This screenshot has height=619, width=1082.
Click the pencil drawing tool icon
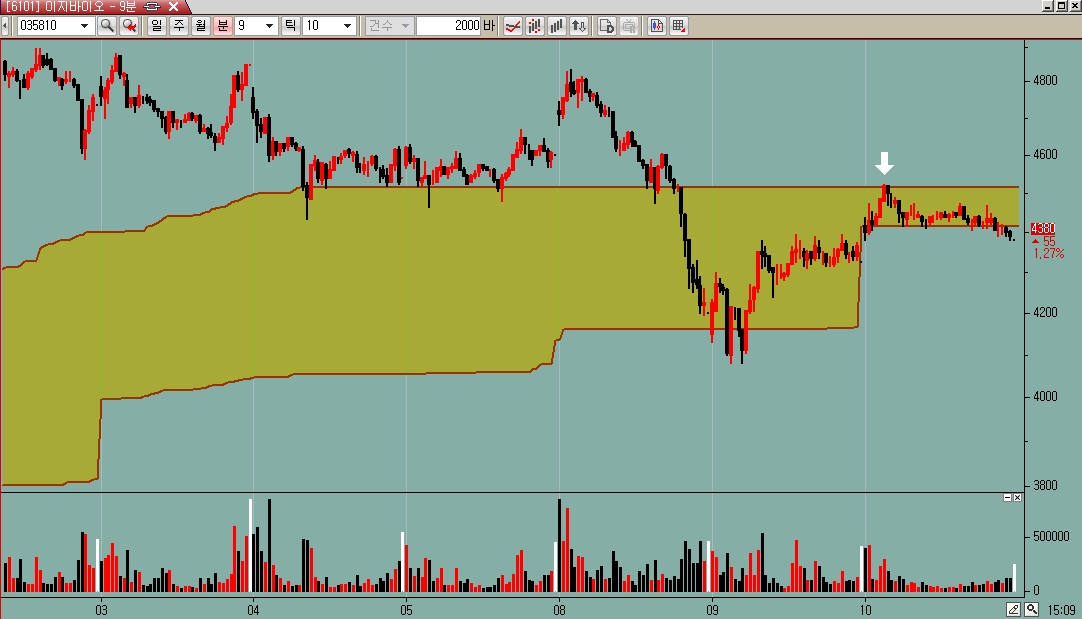click(1014, 609)
